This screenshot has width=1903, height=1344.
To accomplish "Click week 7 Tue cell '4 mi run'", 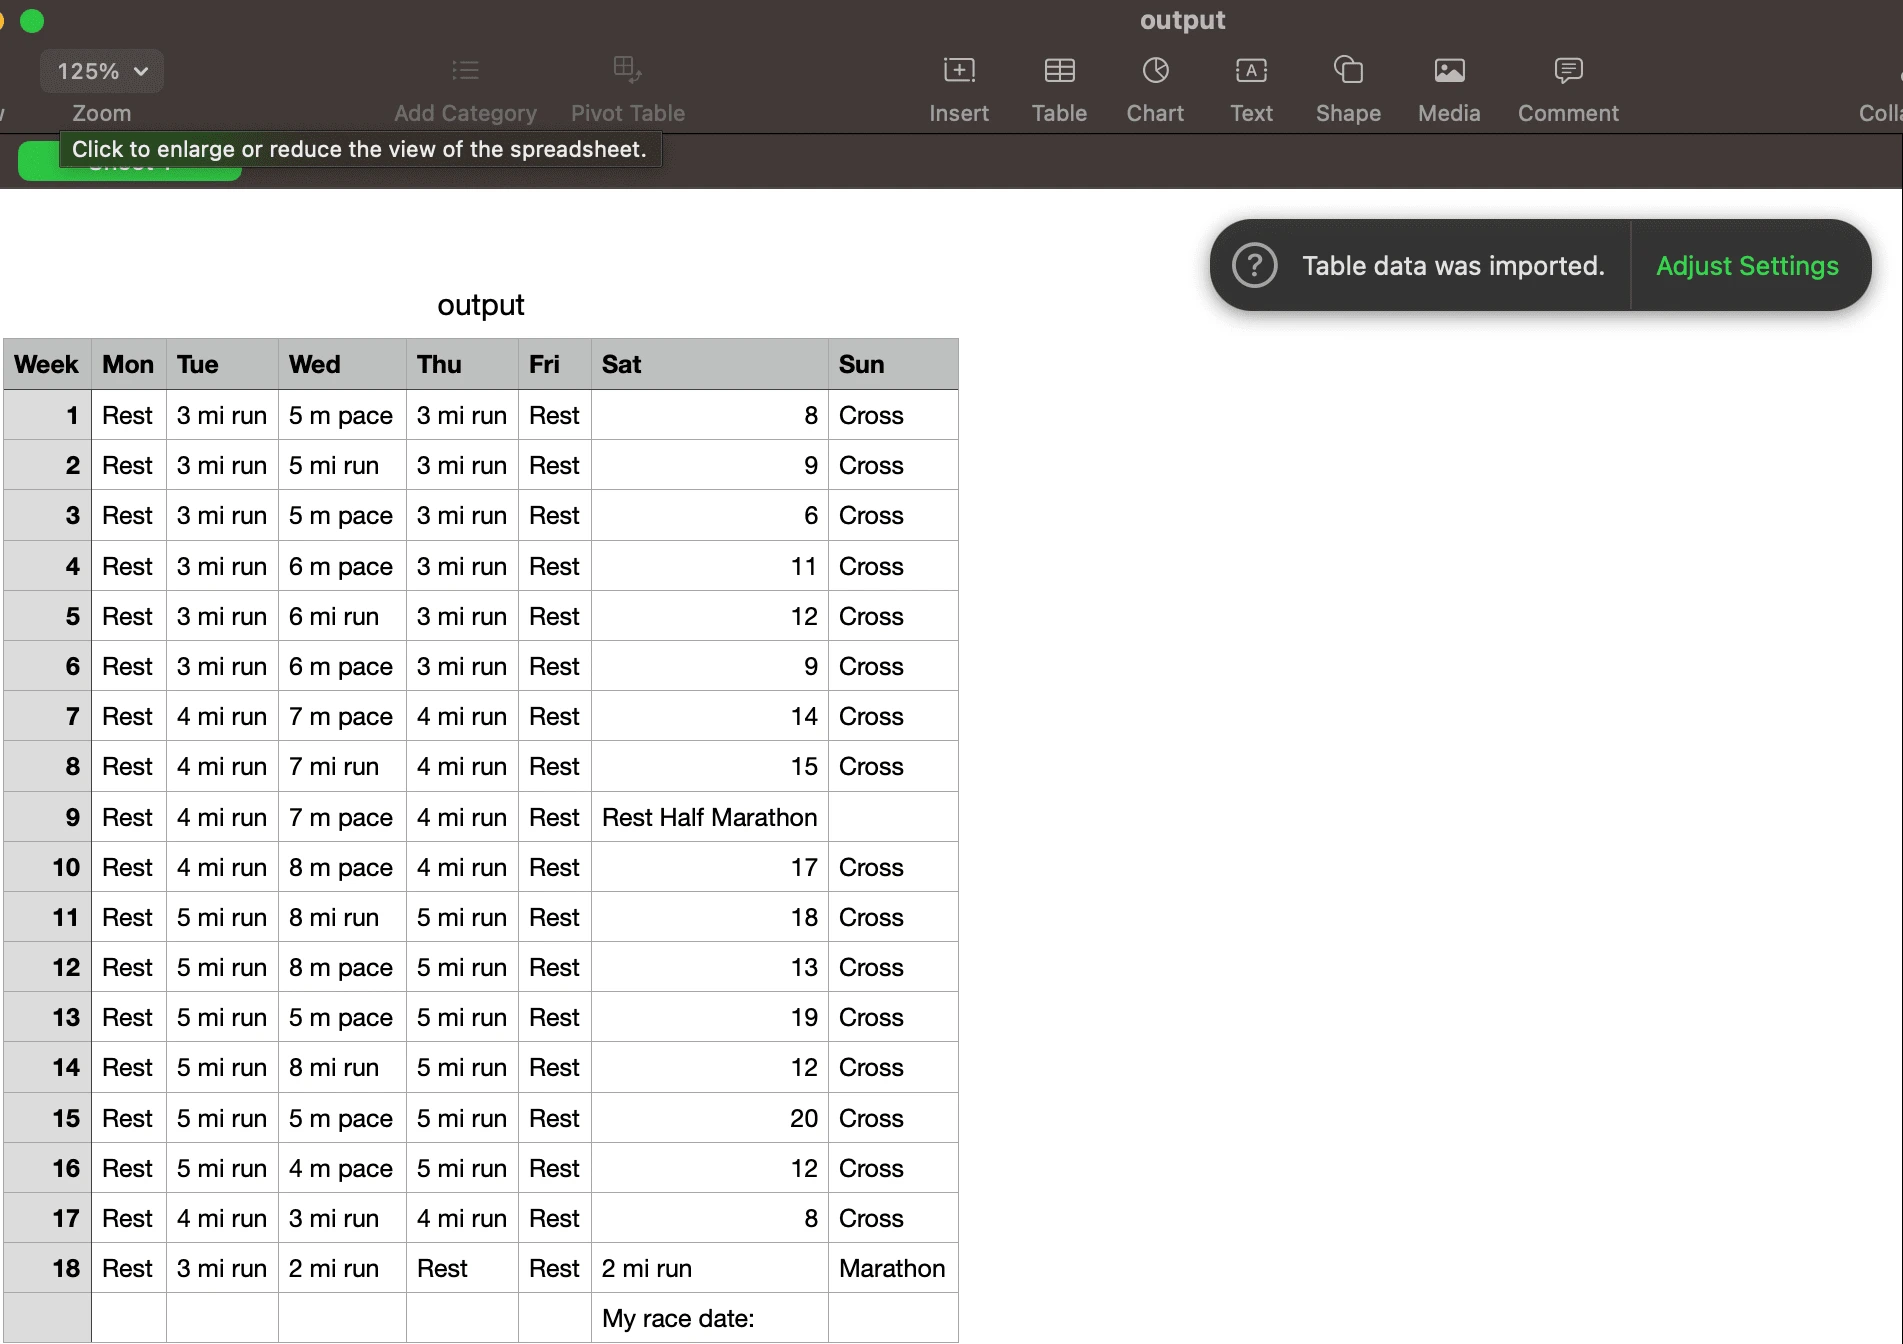I will coord(222,716).
